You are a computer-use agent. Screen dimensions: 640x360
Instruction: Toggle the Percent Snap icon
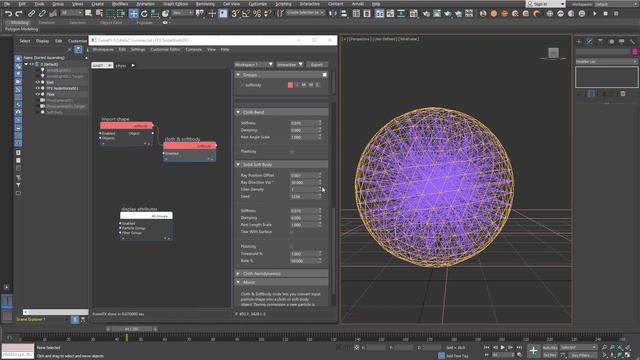click(x=257, y=13)
